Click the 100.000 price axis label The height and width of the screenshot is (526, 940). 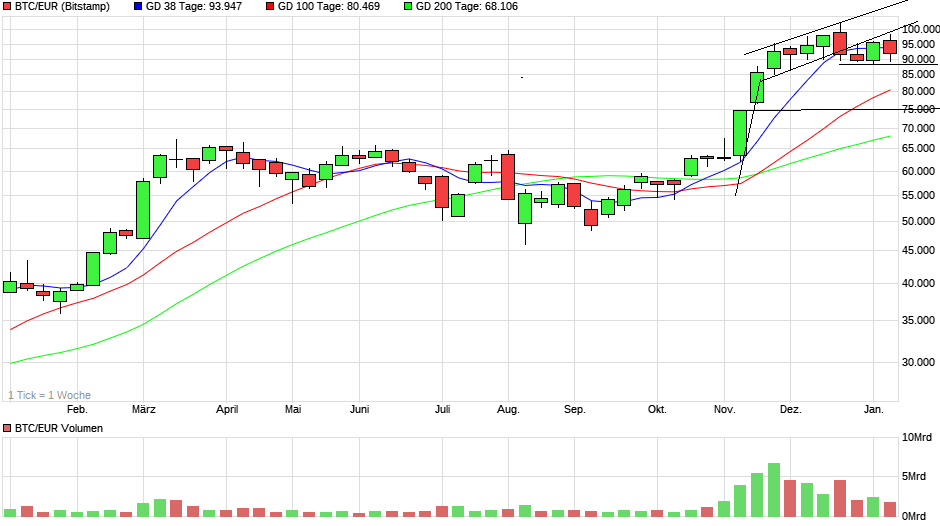tap(921, 29)
